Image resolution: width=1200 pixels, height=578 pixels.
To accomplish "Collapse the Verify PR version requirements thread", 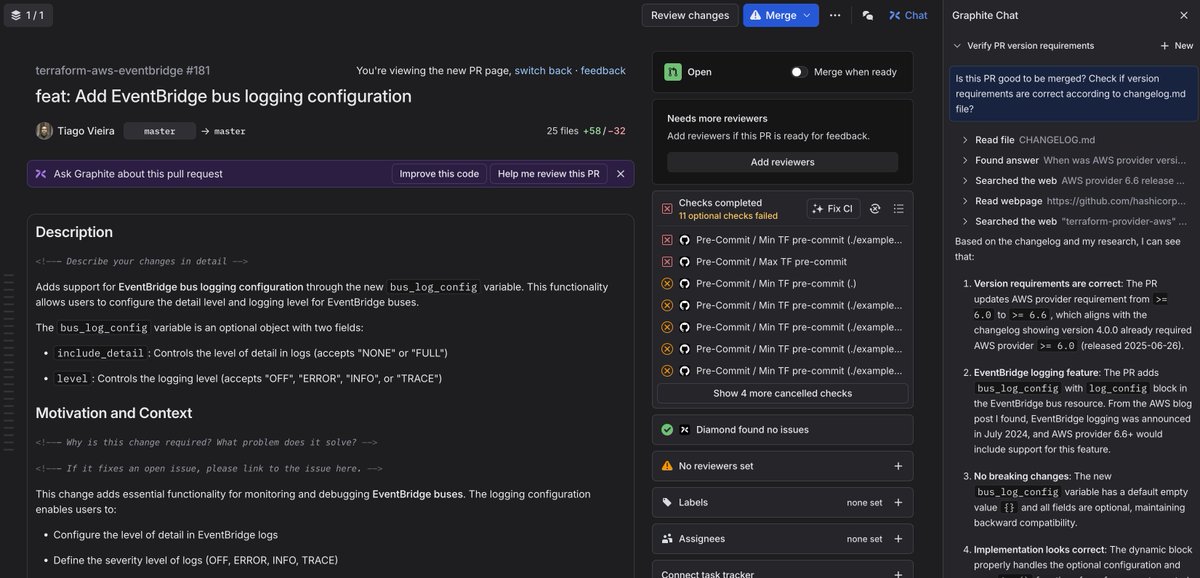I will (957, 46).
